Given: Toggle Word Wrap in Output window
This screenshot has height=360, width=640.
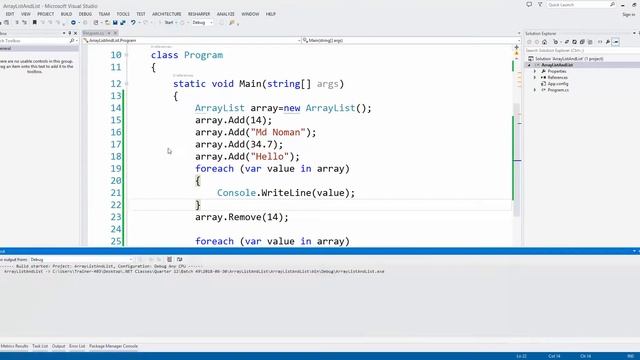Looking at the screenshot, I should point(180,260).
